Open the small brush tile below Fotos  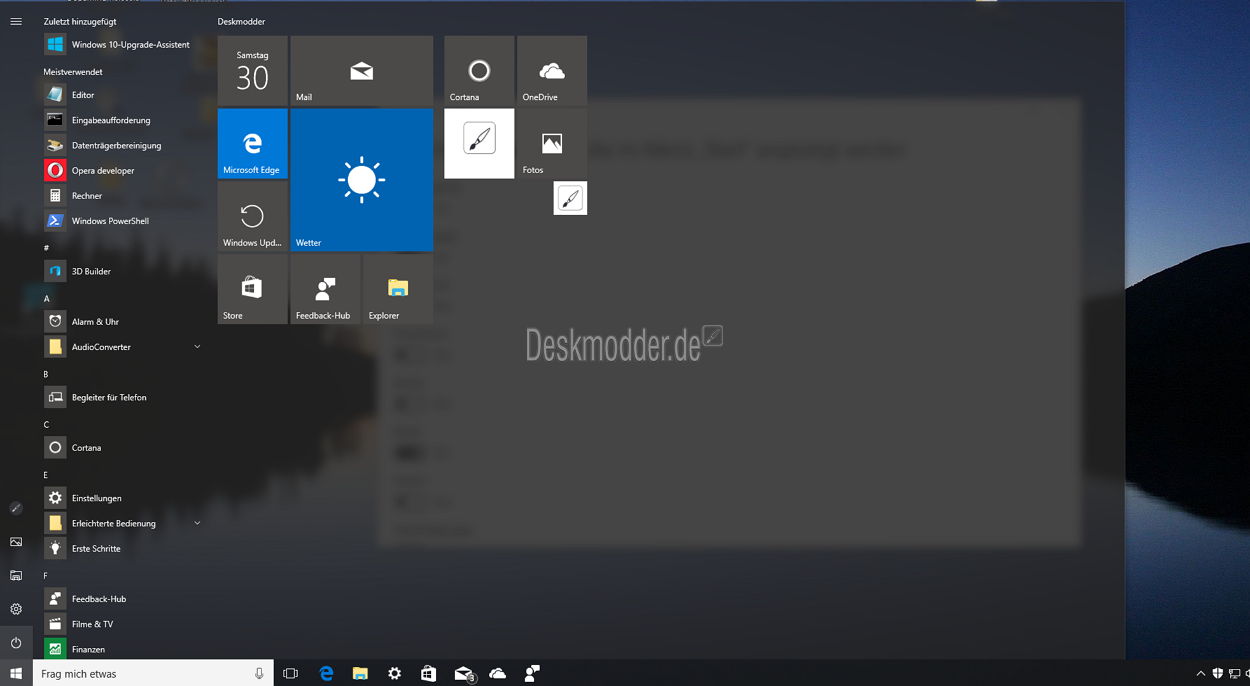570,198
